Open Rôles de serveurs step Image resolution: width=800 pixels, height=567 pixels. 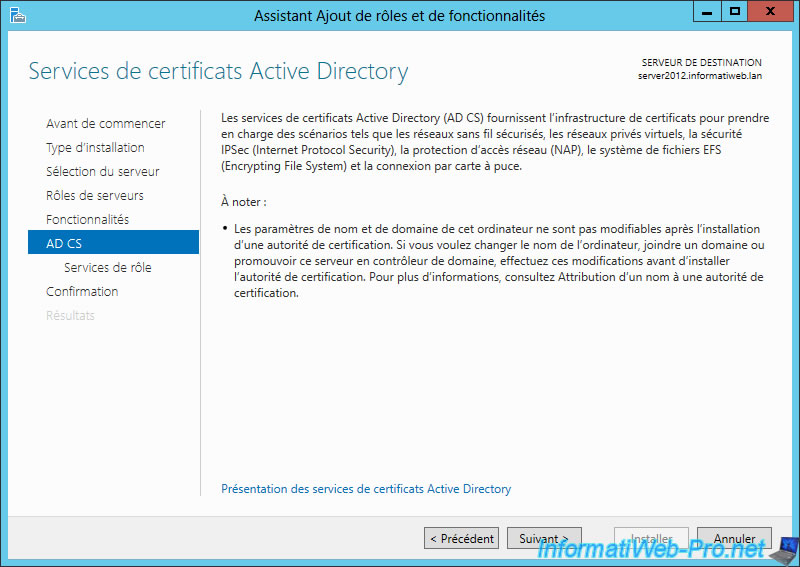[x=95, y=195]
